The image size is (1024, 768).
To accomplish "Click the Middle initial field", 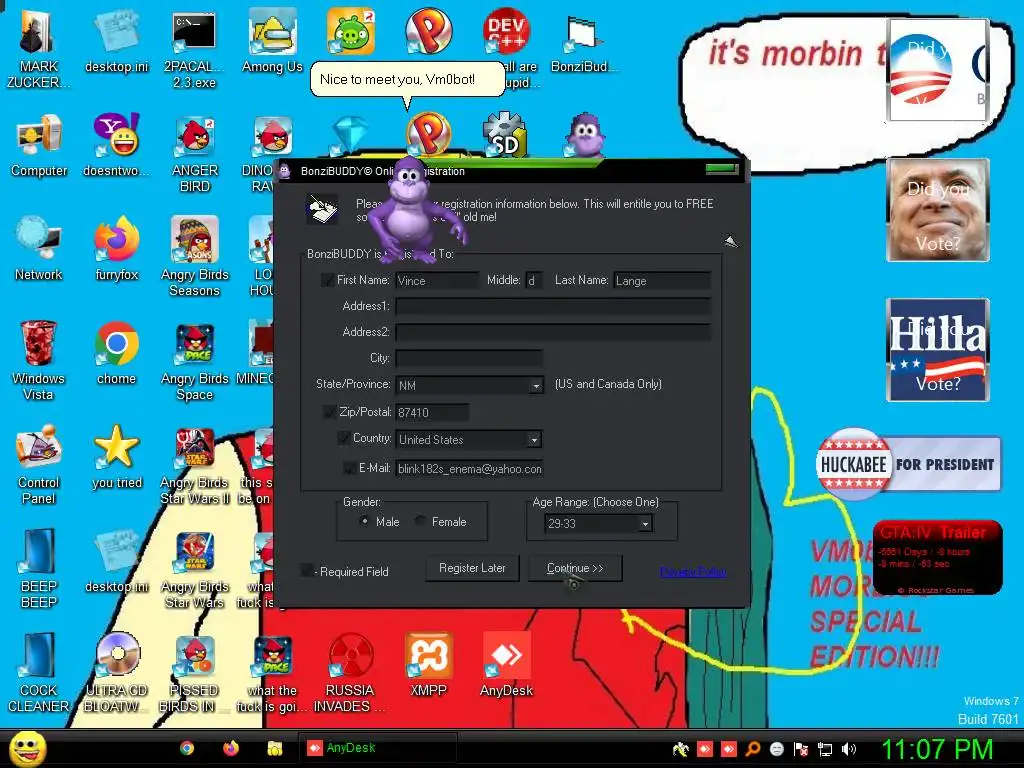I will (534, 281).
